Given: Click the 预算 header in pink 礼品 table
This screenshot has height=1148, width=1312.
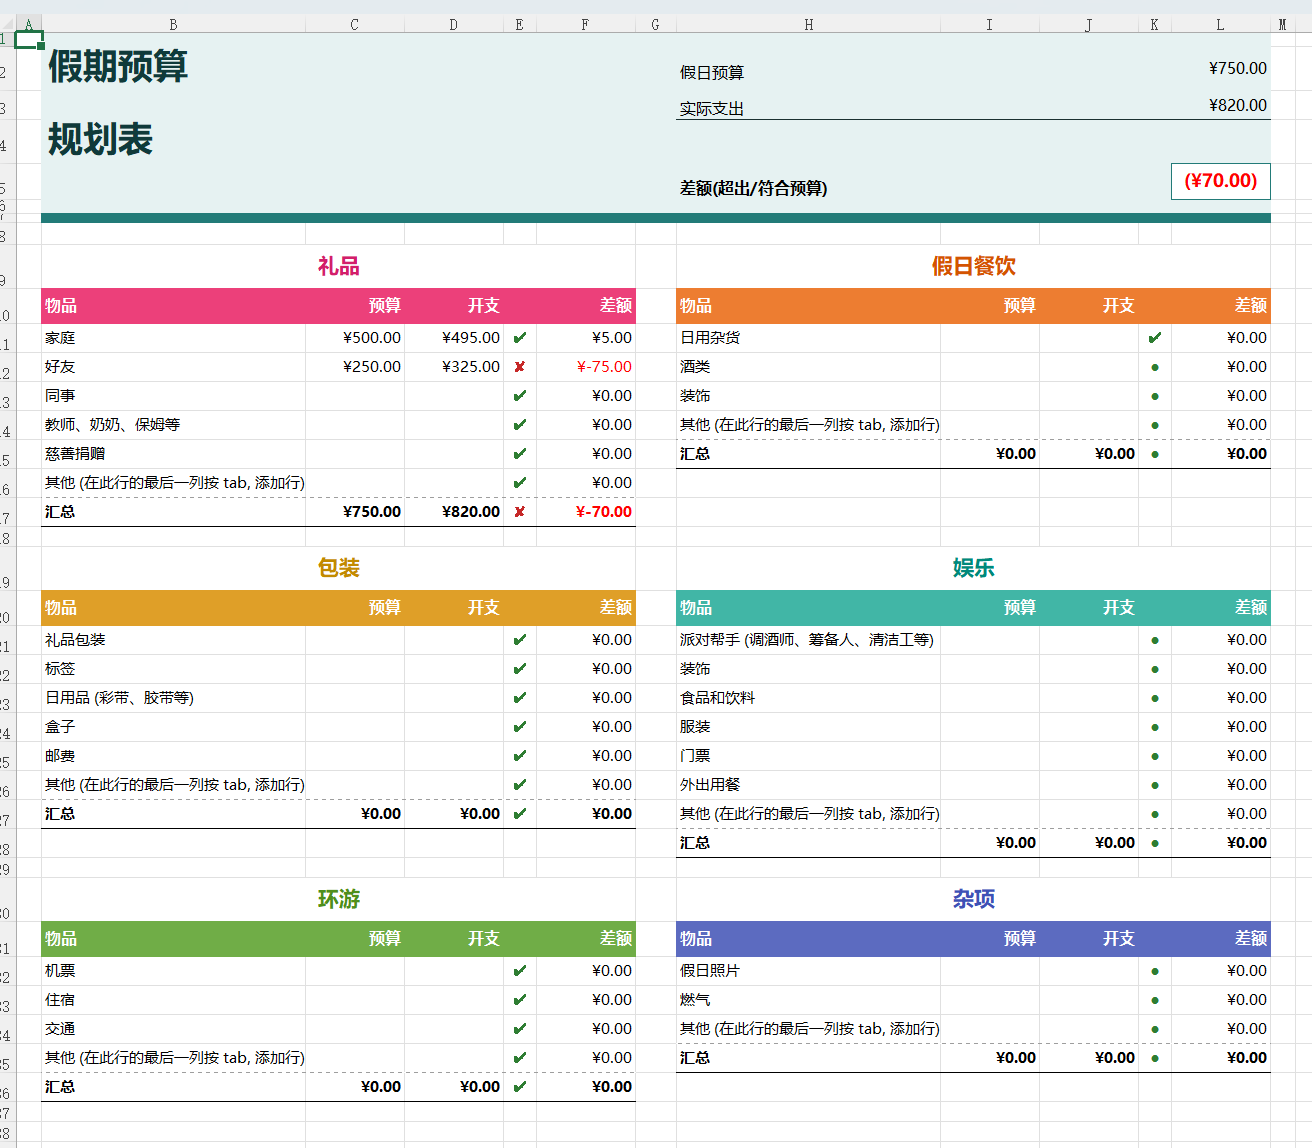Looking at the screenshot, I should pos(384,306).
